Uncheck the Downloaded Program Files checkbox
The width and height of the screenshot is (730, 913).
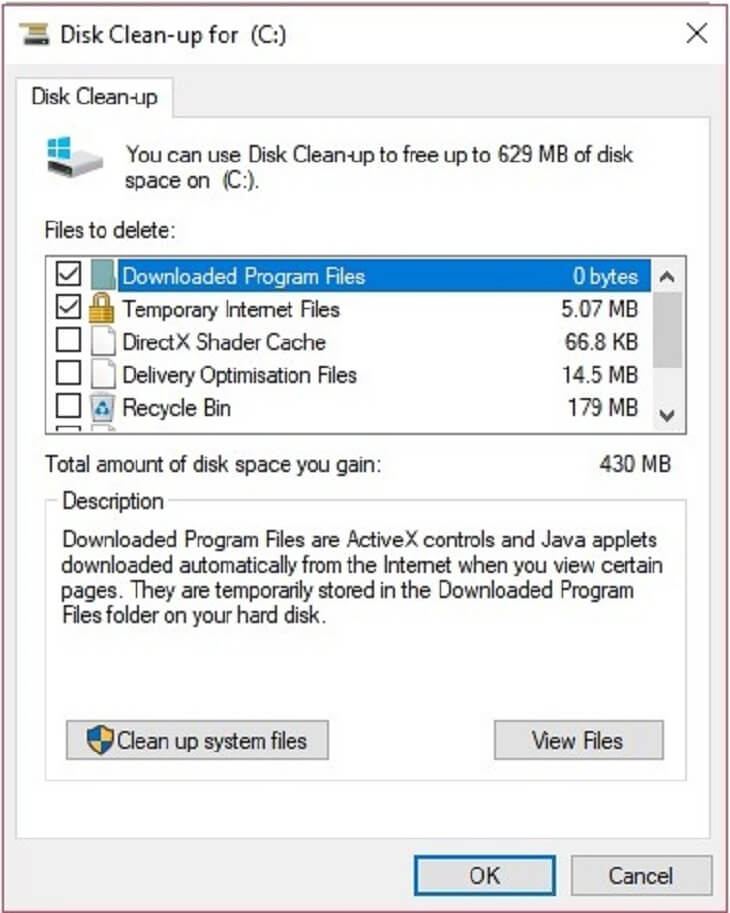click(68, 277)
